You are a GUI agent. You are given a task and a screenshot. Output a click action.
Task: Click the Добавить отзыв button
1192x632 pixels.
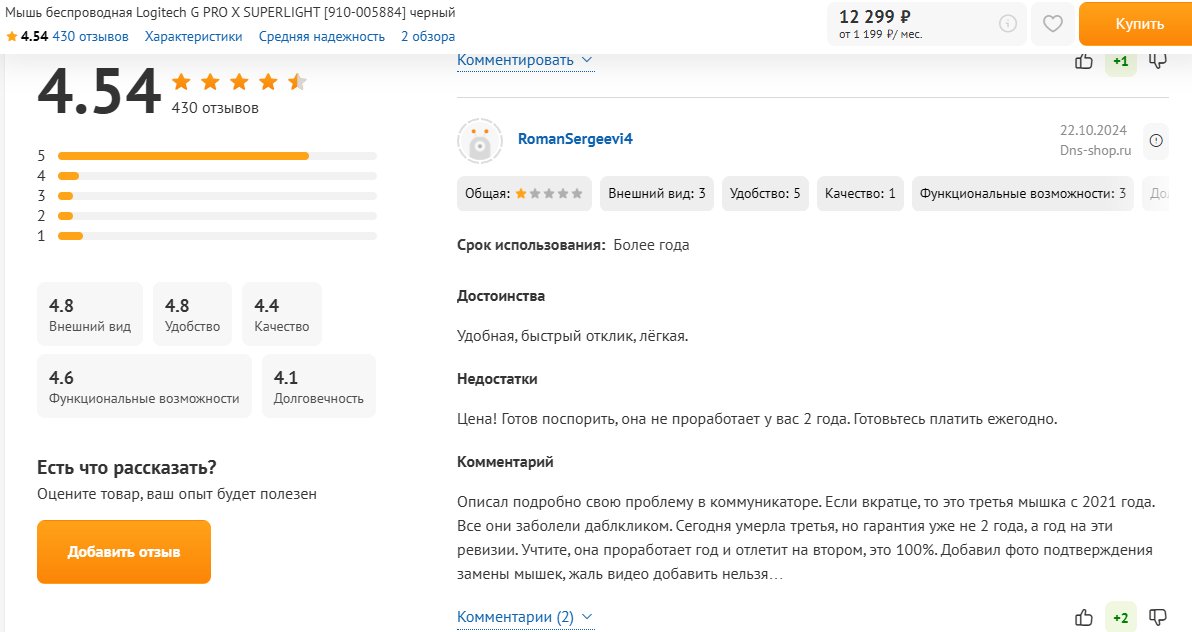[124, 552]
